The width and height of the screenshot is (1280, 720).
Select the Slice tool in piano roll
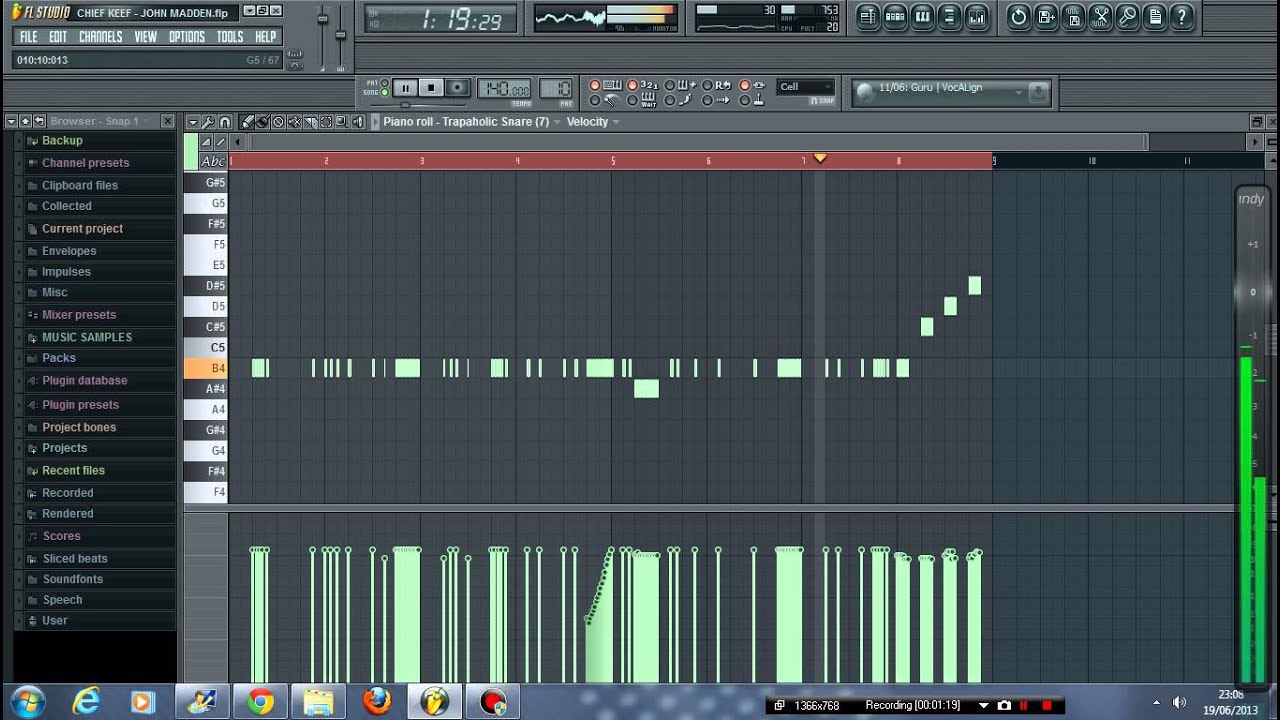tap(310, 122)
